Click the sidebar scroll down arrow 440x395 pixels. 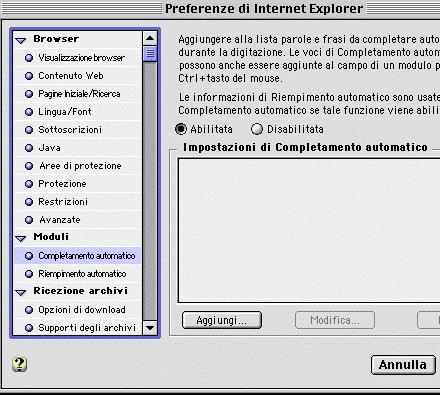coord(150,328)
